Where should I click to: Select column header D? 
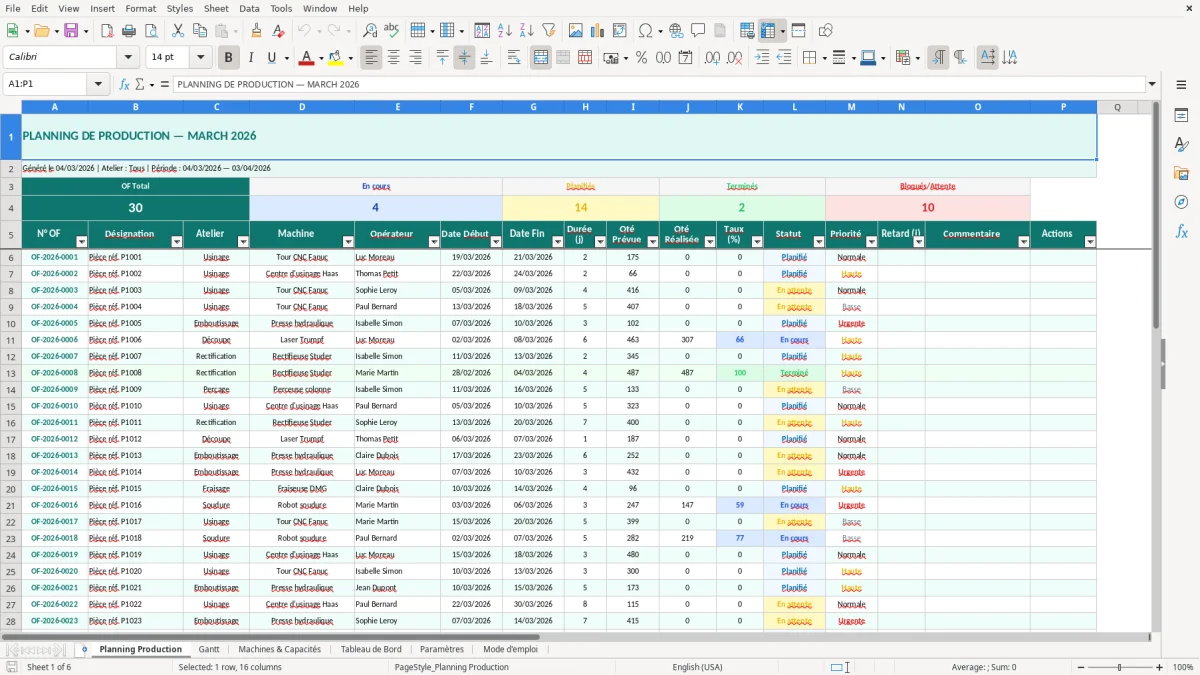click(x=302, y=107)
